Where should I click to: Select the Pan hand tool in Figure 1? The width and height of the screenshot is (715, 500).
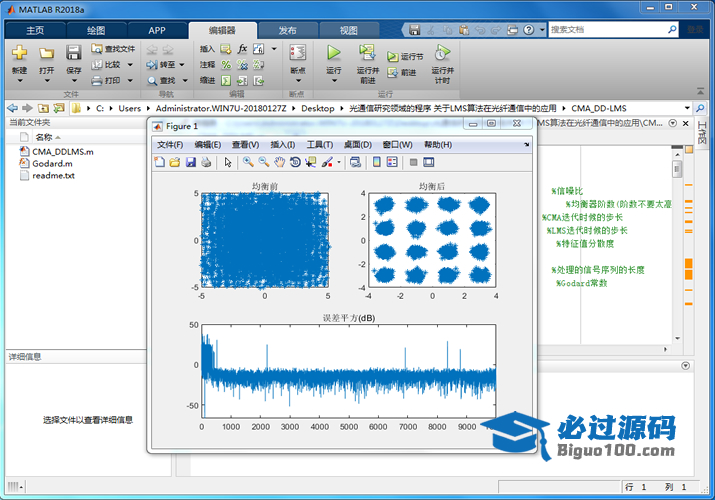[279, 162]
